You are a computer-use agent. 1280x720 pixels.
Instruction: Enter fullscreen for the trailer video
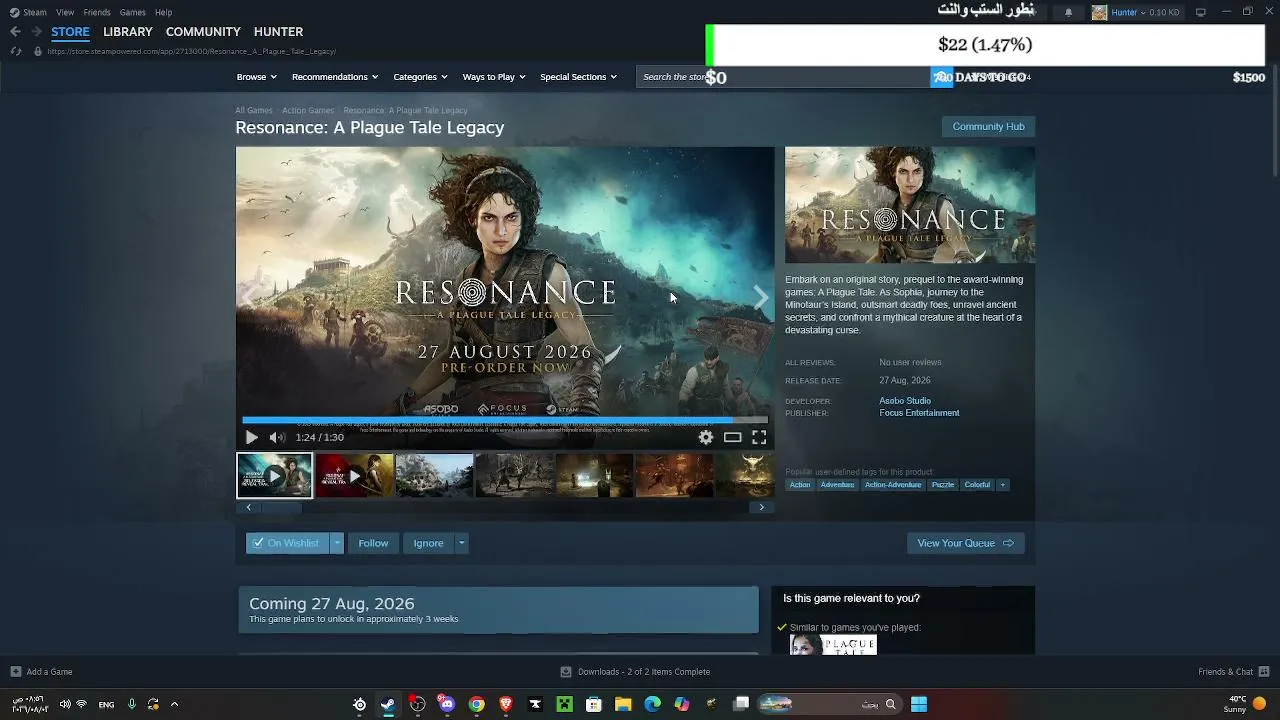tap(759, 437)
